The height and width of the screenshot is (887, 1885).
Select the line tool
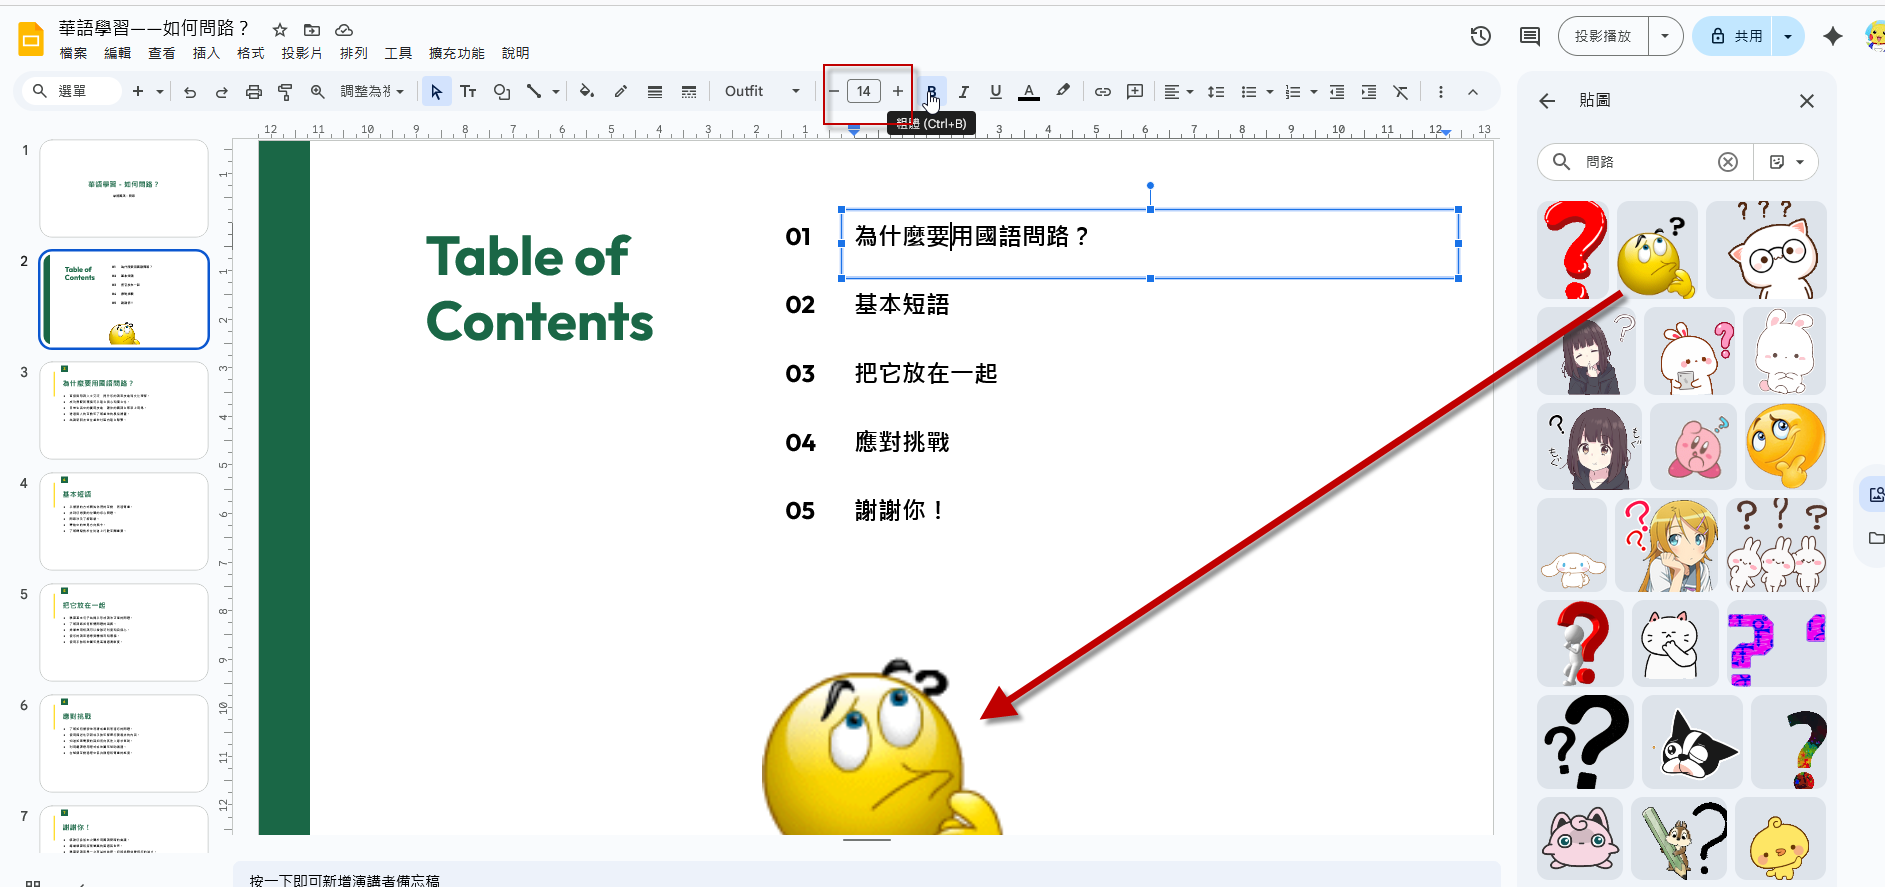coord(534,92)
